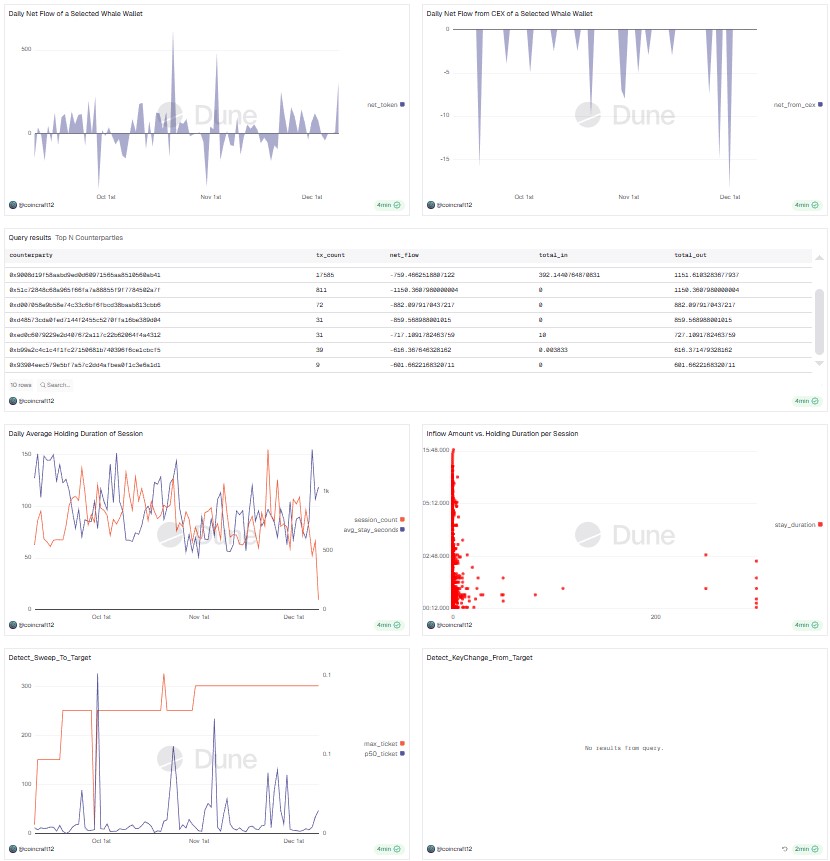Click the revert arrow icon beside the 2min badge

(x=784, y=849)
